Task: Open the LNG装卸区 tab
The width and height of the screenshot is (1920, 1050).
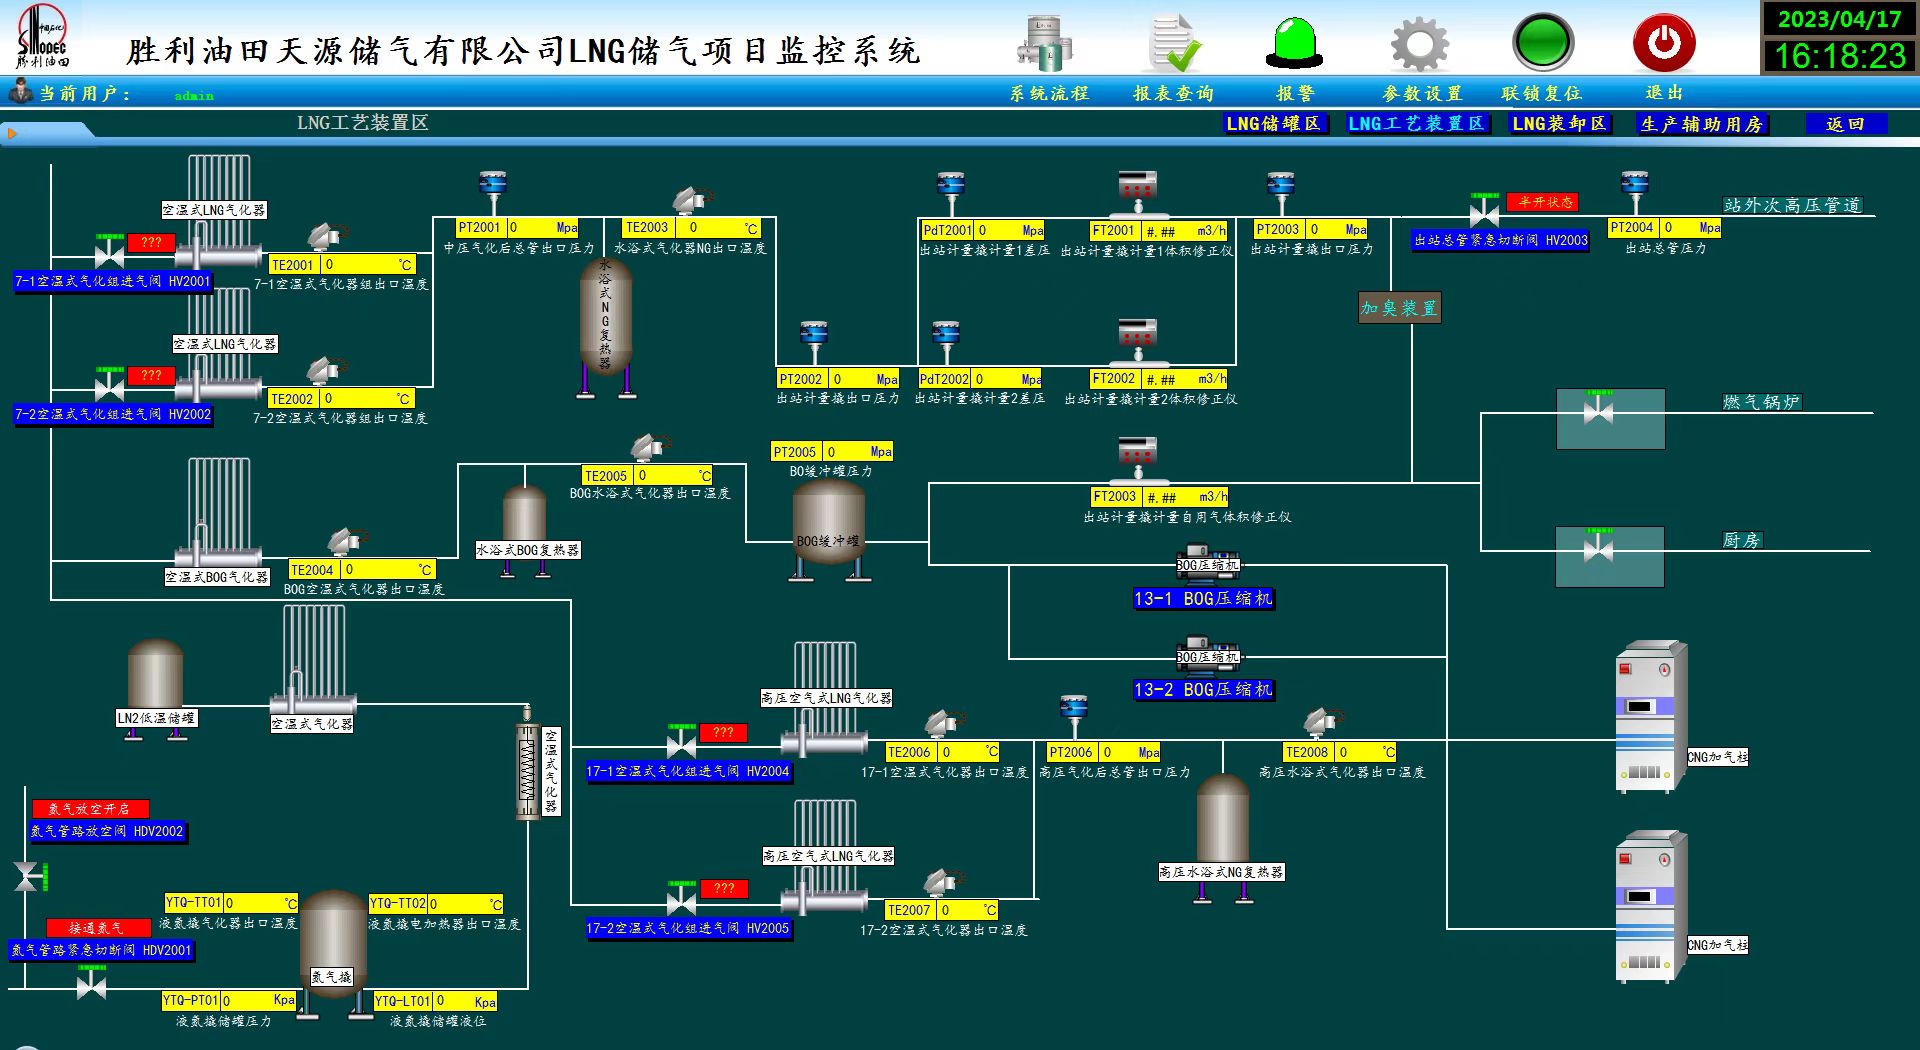Action: 1559,124
